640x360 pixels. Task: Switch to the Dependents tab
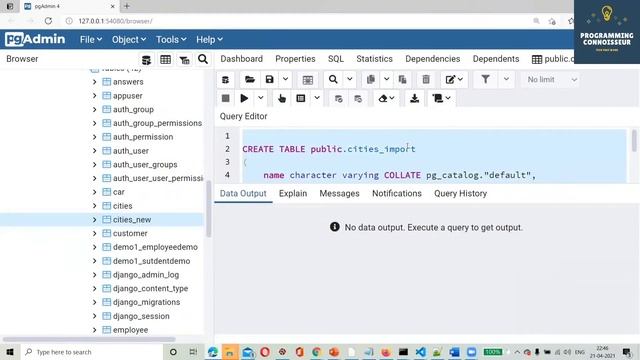click(x=496, y=59)
